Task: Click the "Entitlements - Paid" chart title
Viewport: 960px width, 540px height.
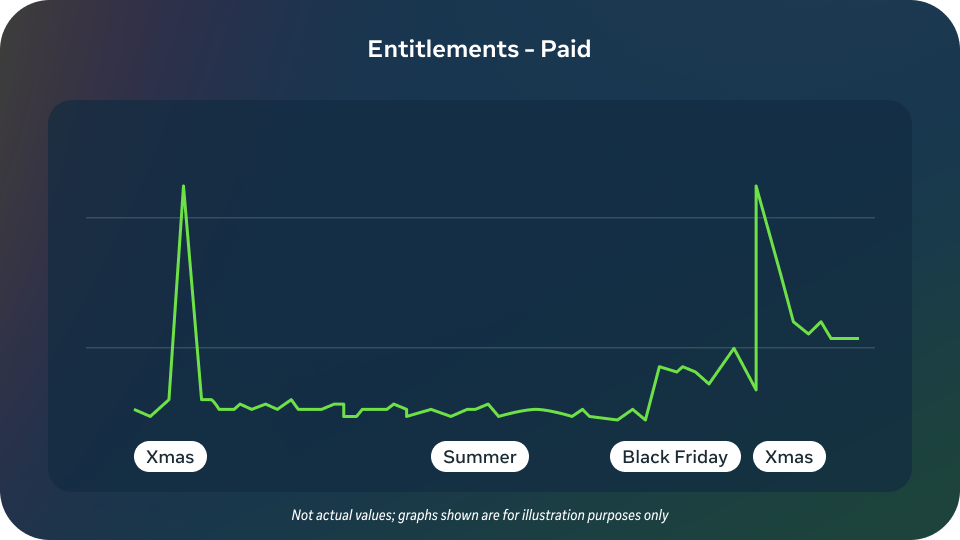Action: click(x=479, y=49)
